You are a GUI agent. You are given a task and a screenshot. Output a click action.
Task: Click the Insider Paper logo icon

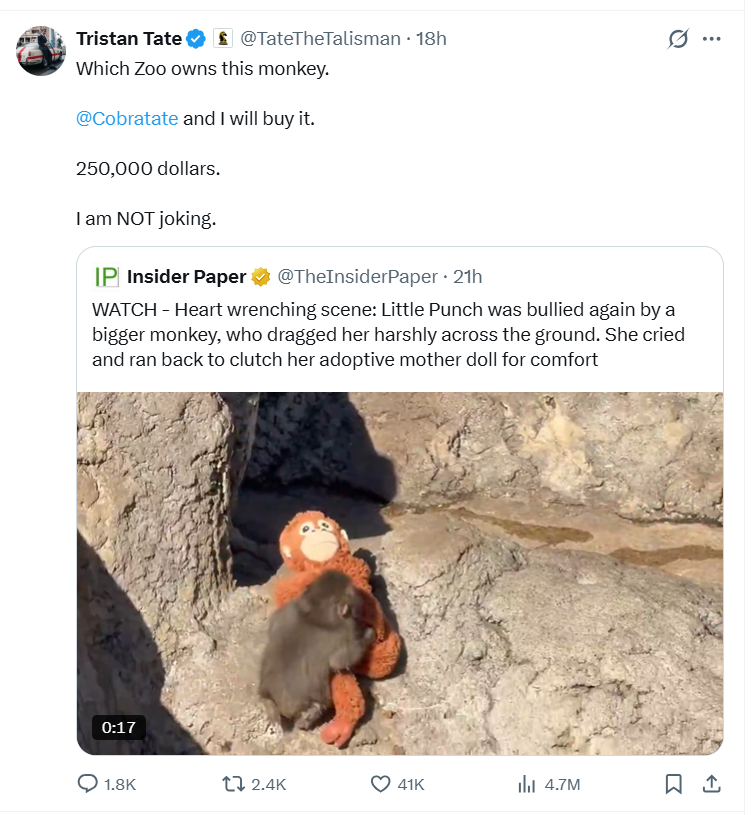pos(106,276)
